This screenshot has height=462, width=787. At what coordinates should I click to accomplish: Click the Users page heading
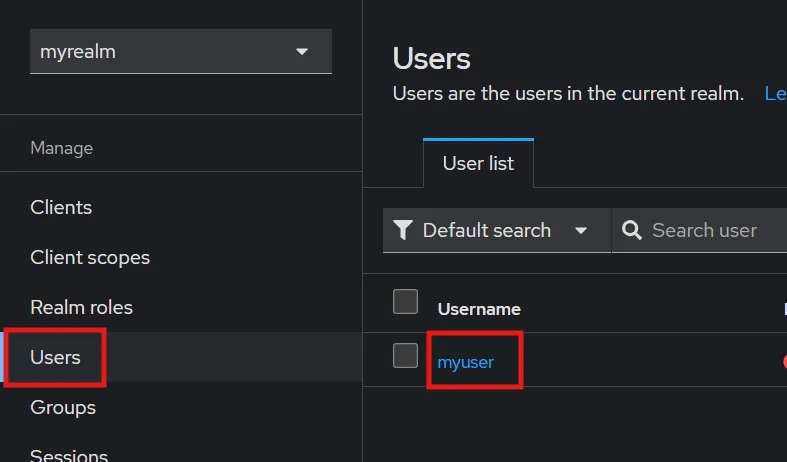pyautogui.click(x=431, y=58)
